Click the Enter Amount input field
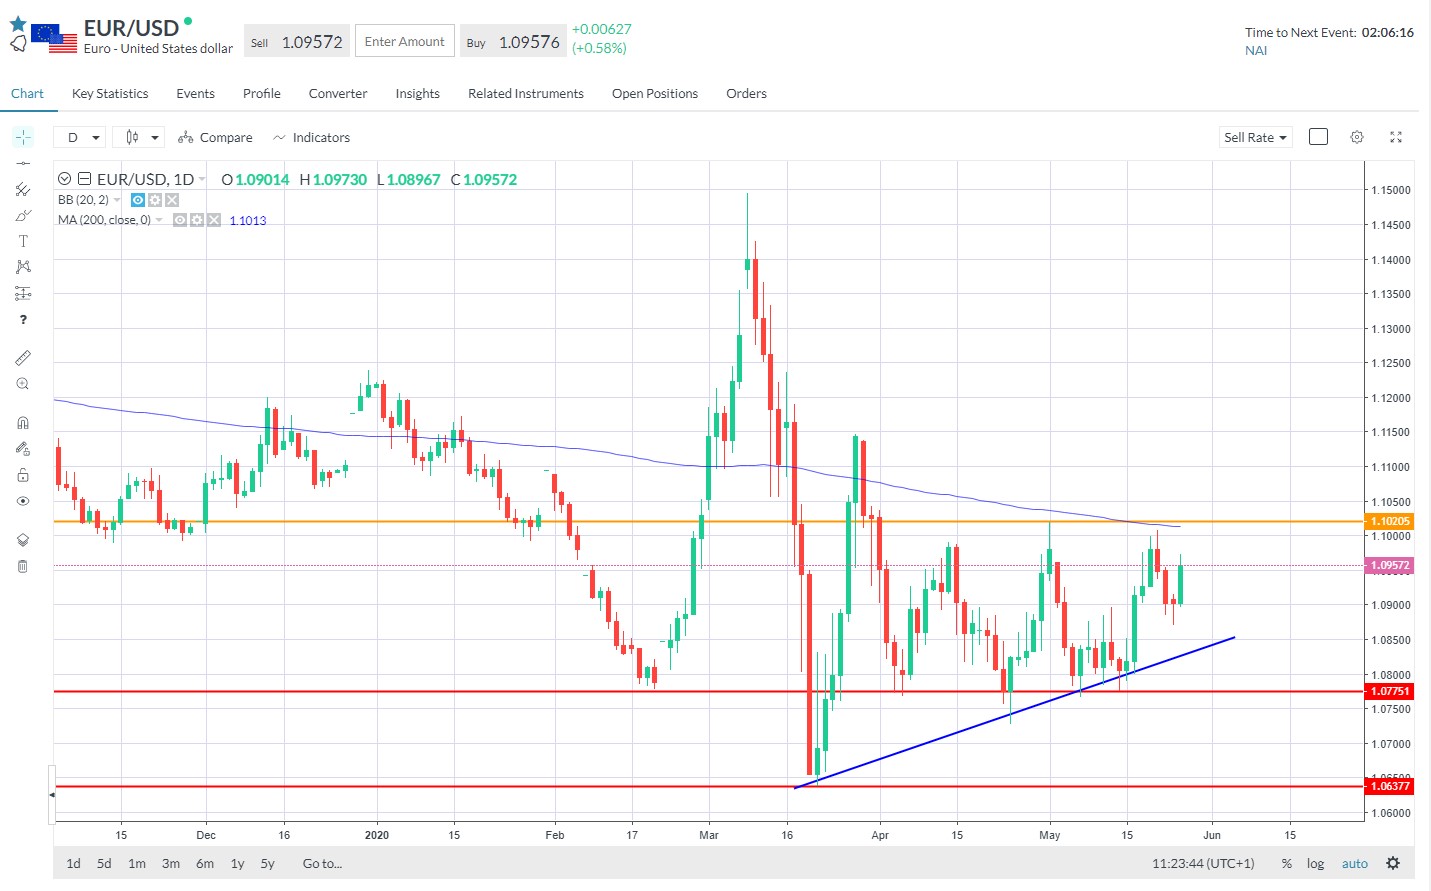This screenshot has width=1431, height=891. 404,42
